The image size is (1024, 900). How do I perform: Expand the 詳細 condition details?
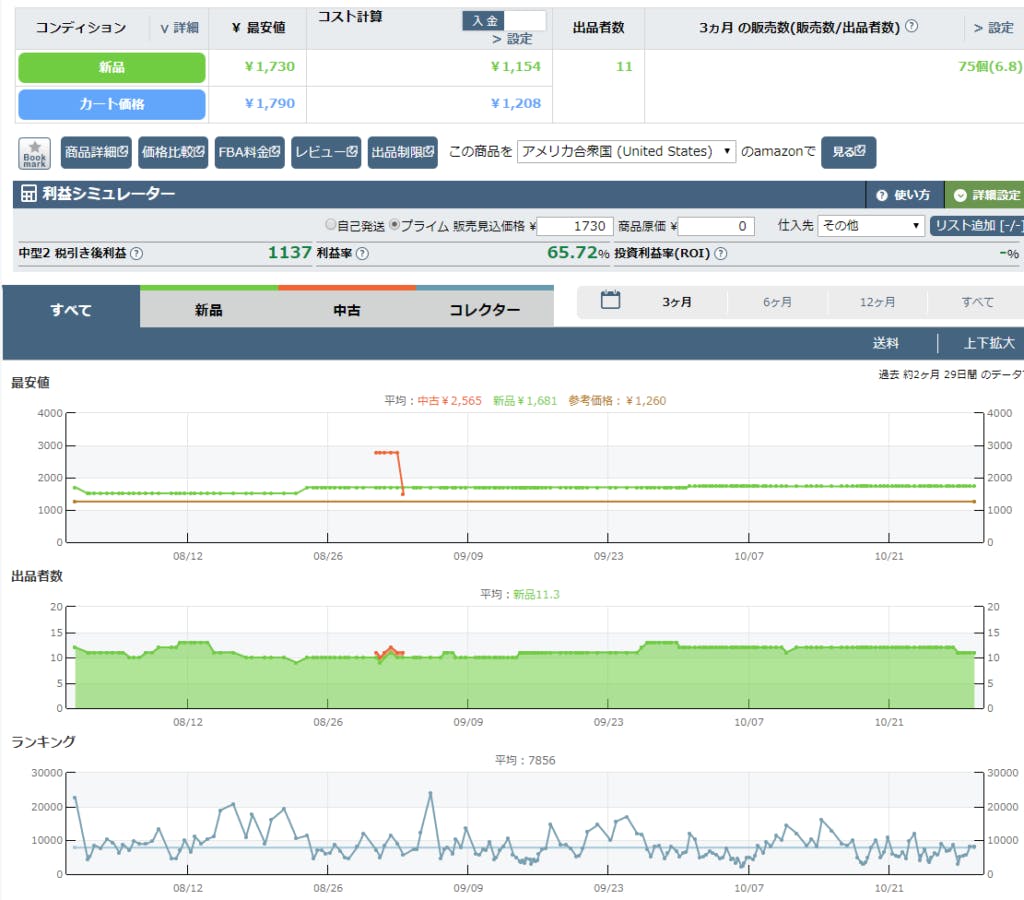(x=179, y=28)
